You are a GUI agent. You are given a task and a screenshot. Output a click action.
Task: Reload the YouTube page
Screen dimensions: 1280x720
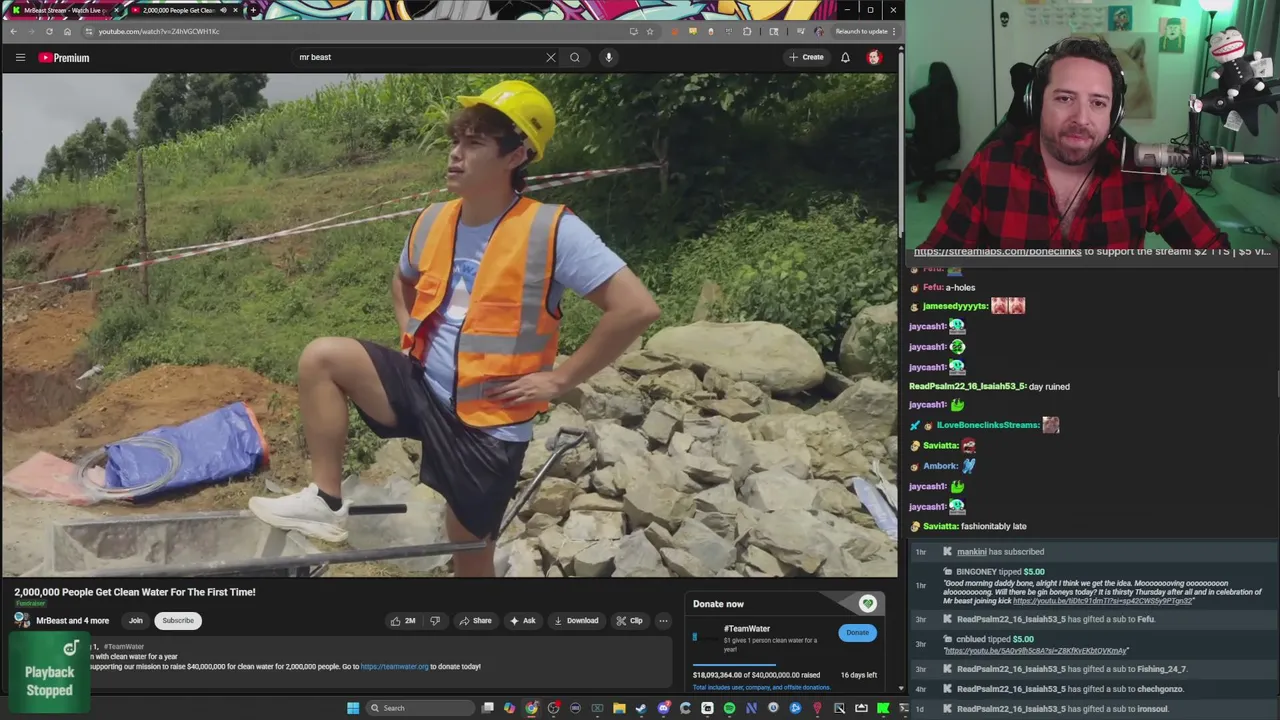point(49,31)
